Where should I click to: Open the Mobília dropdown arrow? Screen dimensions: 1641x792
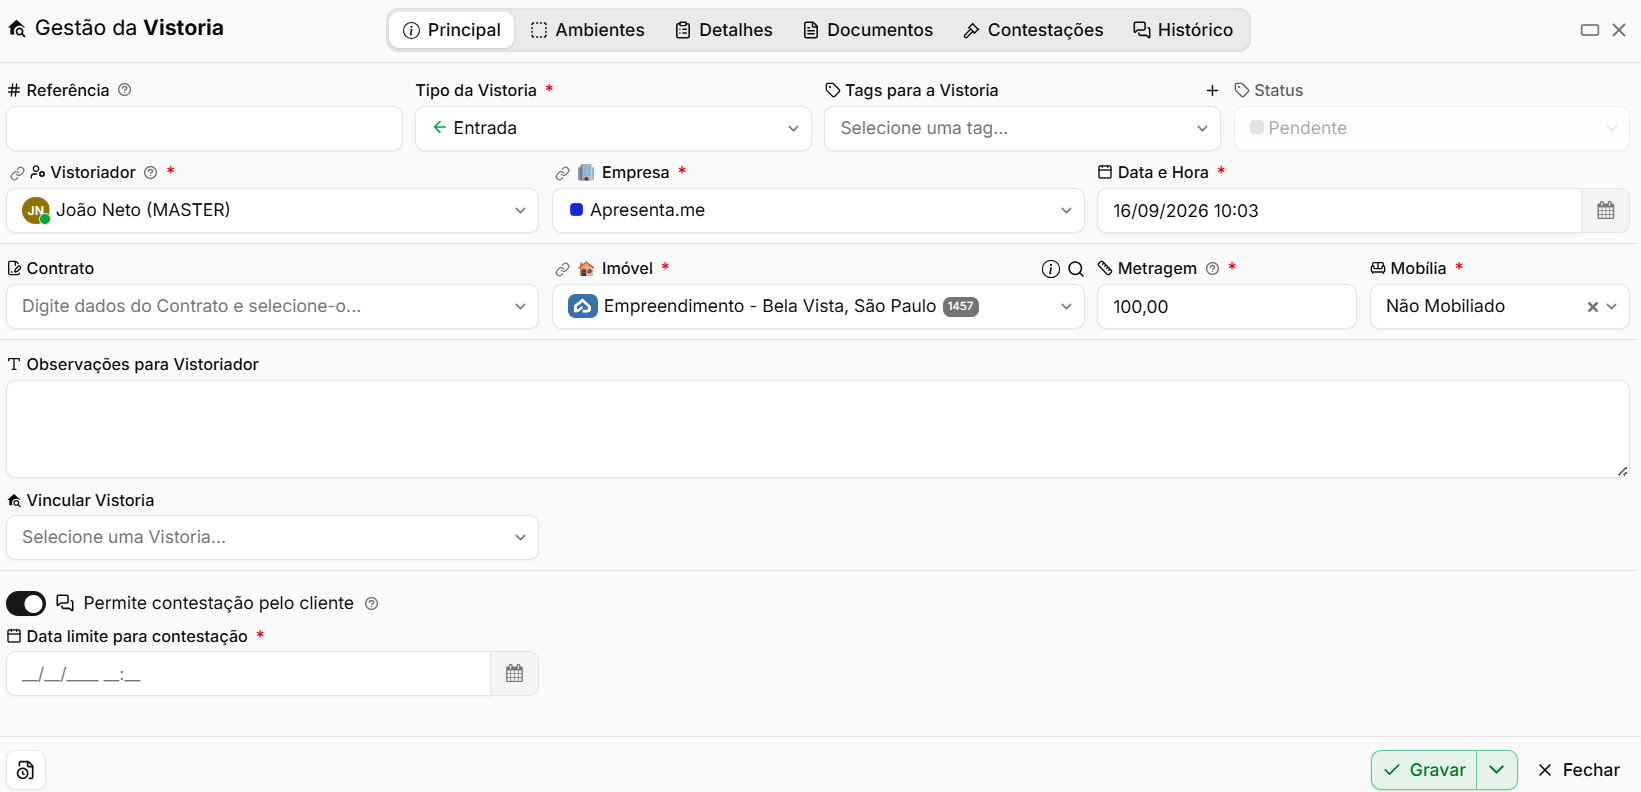pos(1612,307)
